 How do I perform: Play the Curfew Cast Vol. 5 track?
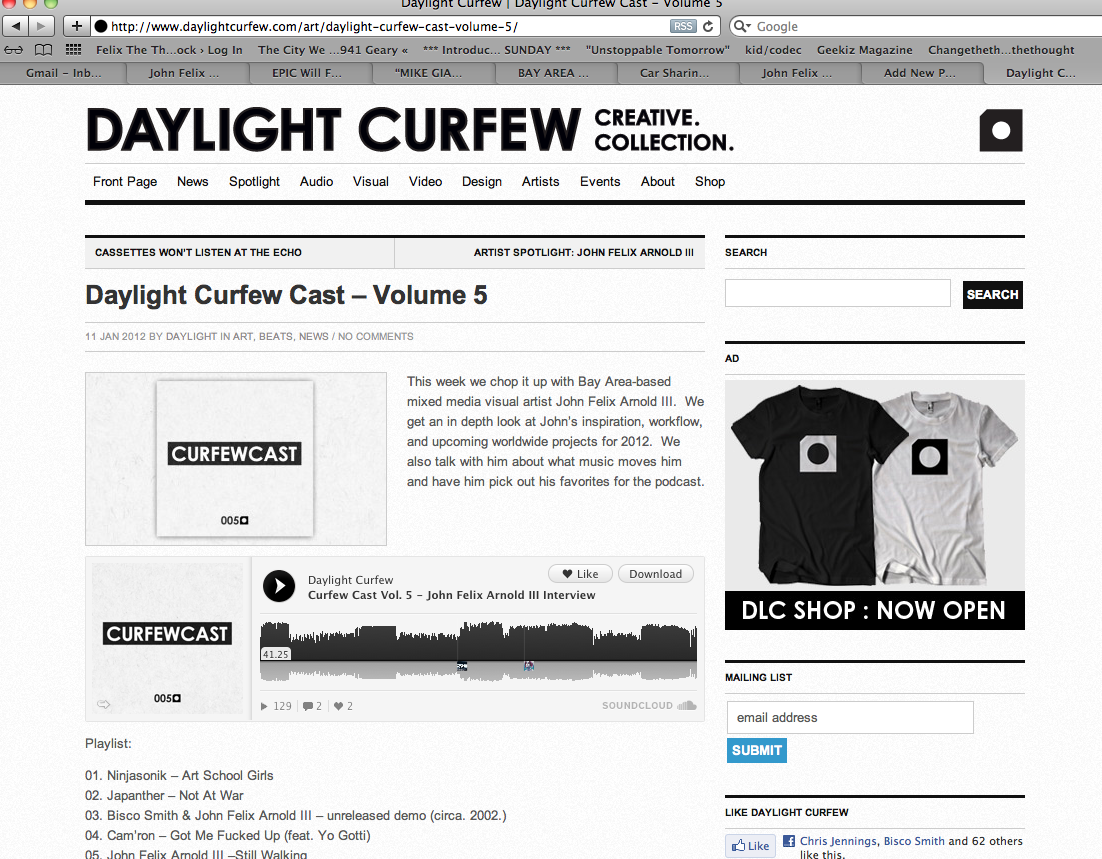tap(279, 586)
